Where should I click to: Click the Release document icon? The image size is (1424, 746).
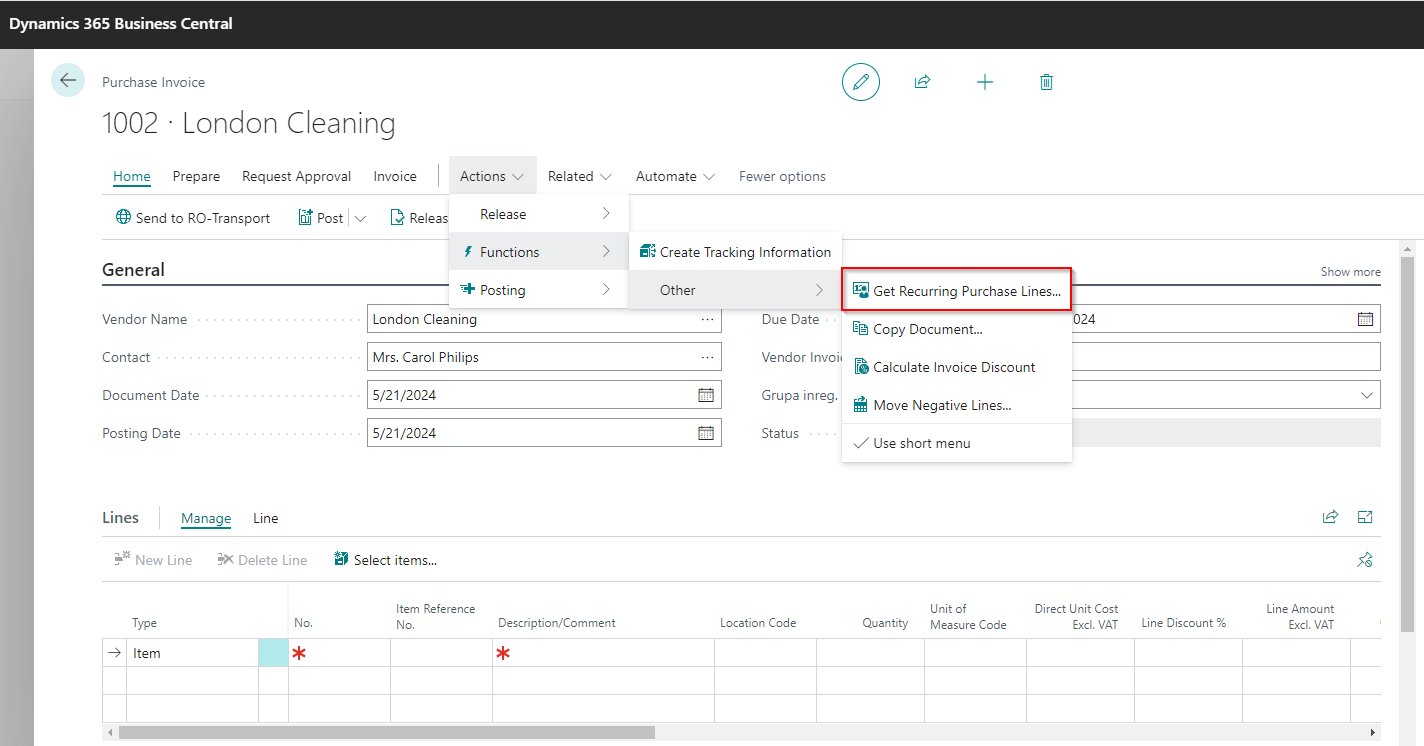click(x=397, y=217)
